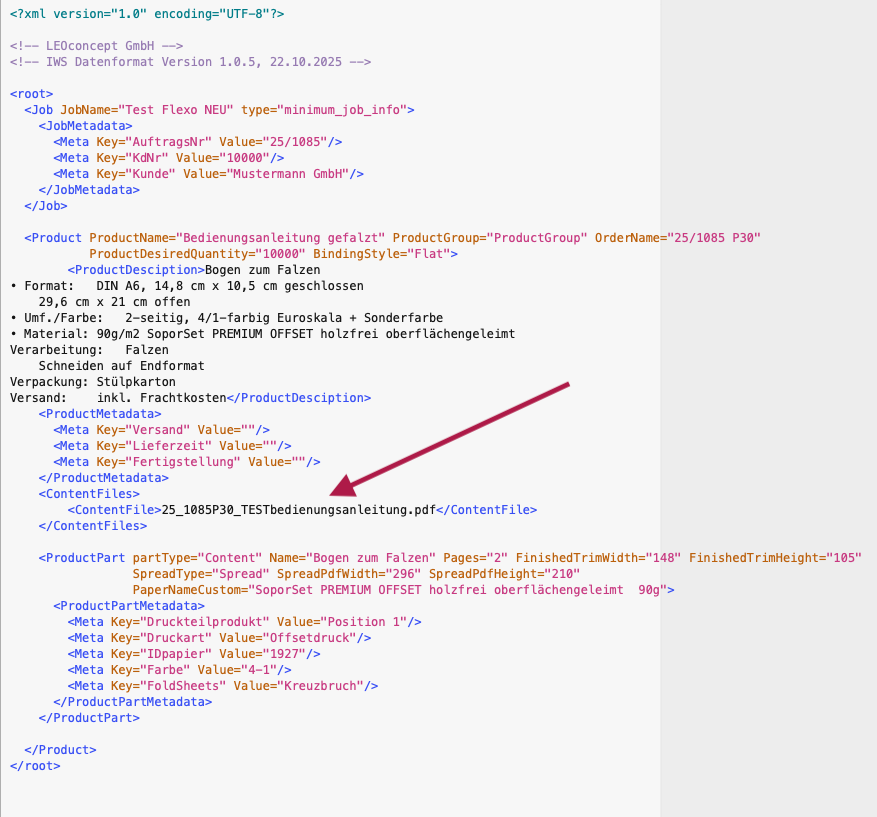877x817 pixels.
Task: Click the Meta Key "Lieferzeit" line
Action: click(172, 446)
